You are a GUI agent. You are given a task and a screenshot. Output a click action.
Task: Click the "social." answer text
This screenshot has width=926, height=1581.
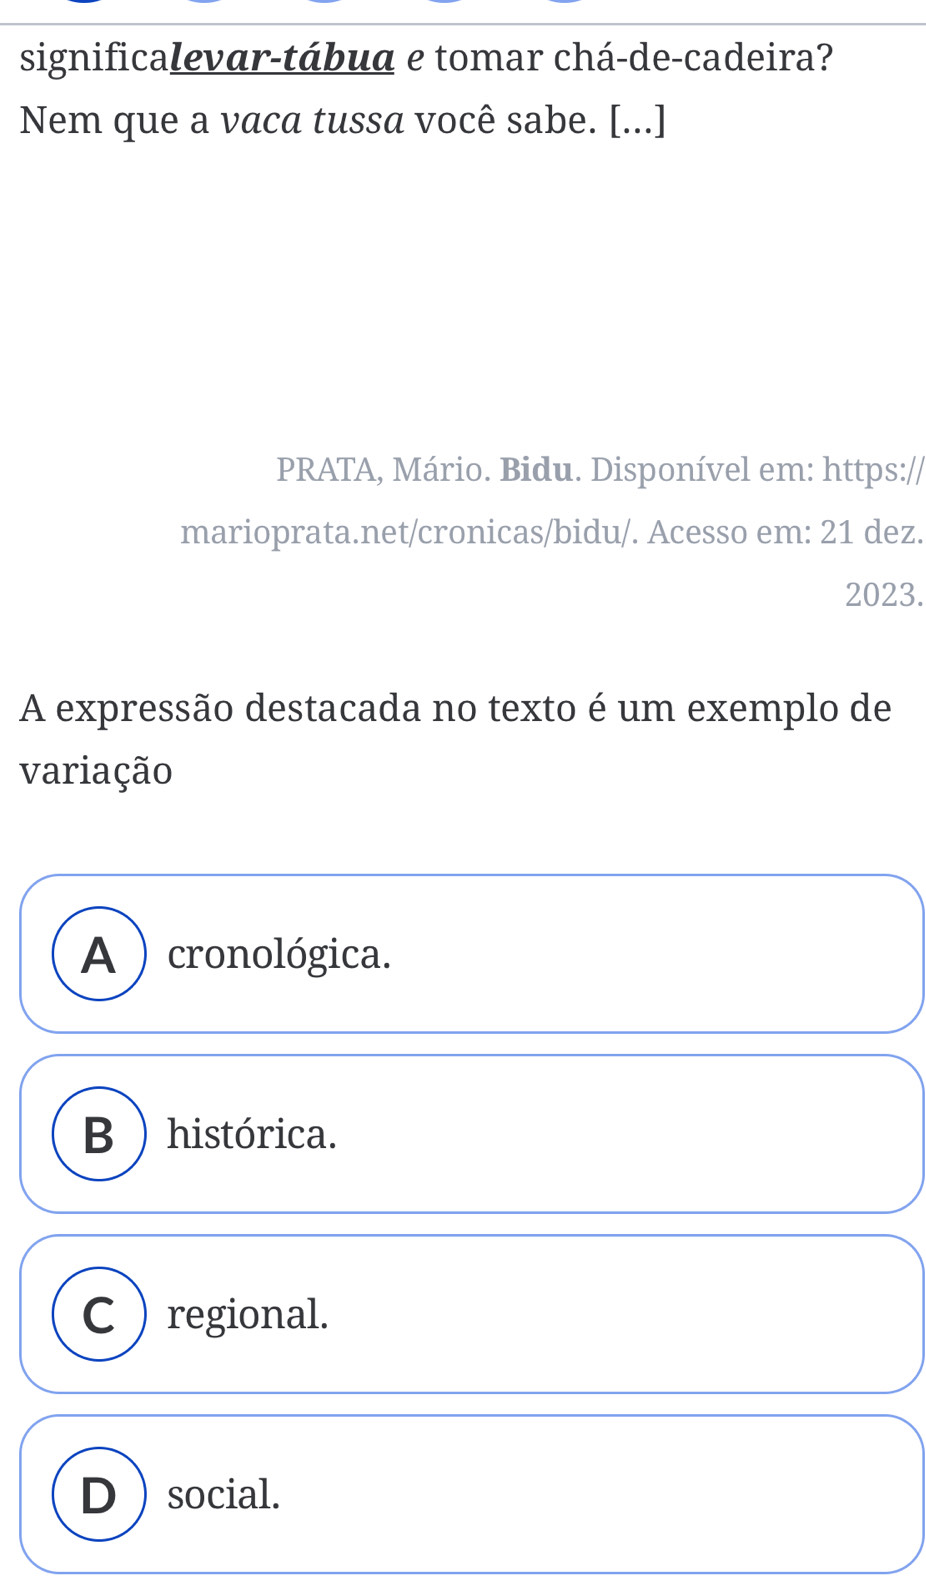click(224, 1493)
